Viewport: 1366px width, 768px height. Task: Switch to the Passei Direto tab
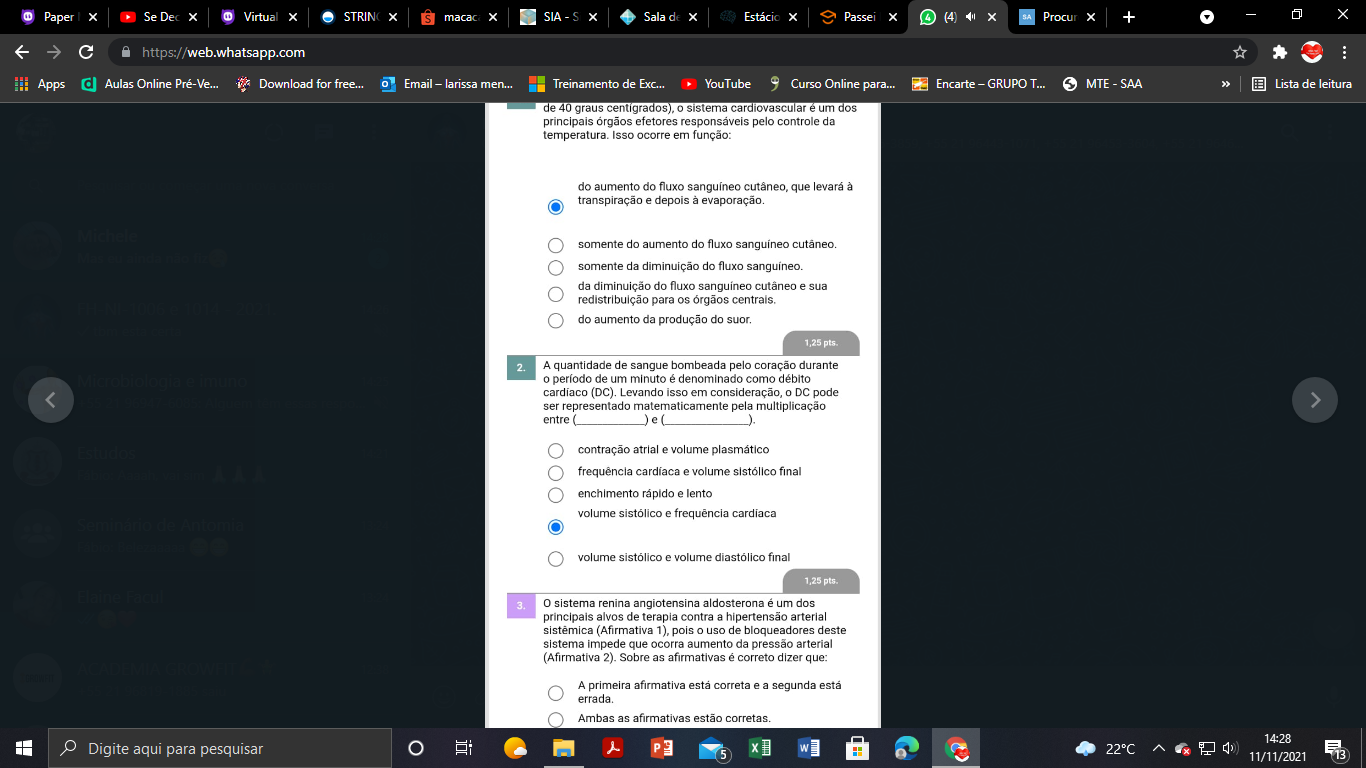click(x=855, y=17)
